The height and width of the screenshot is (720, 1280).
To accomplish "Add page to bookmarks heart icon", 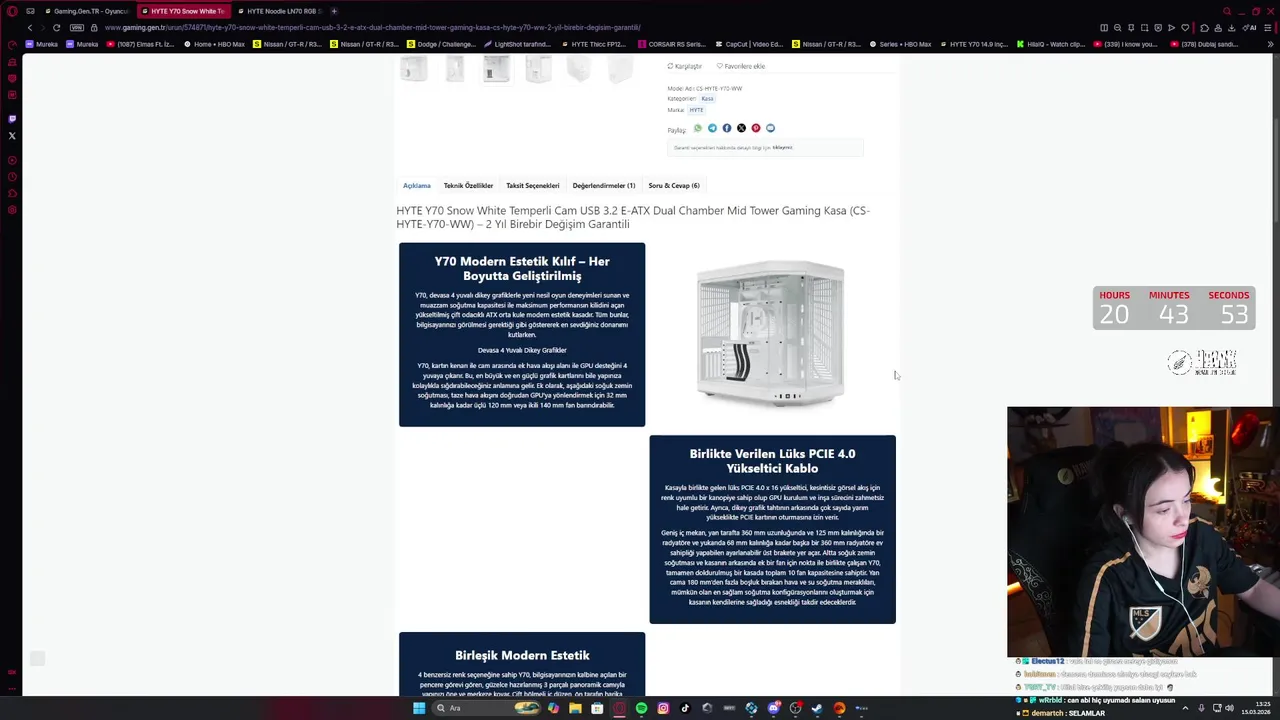I will [x=1185, y=28].
